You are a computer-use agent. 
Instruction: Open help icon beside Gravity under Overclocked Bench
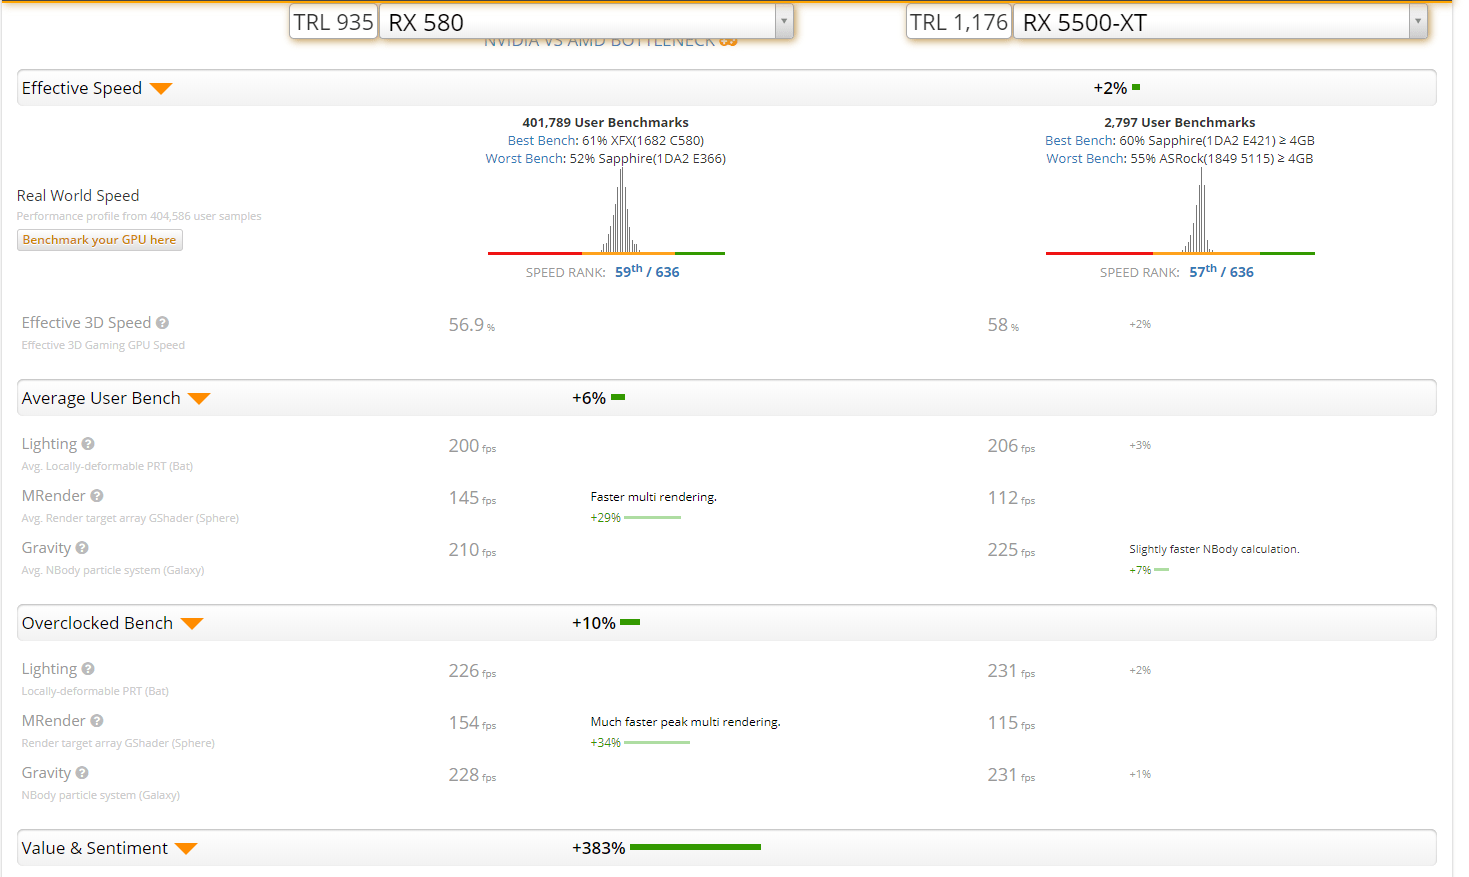(x=82, y=773)
